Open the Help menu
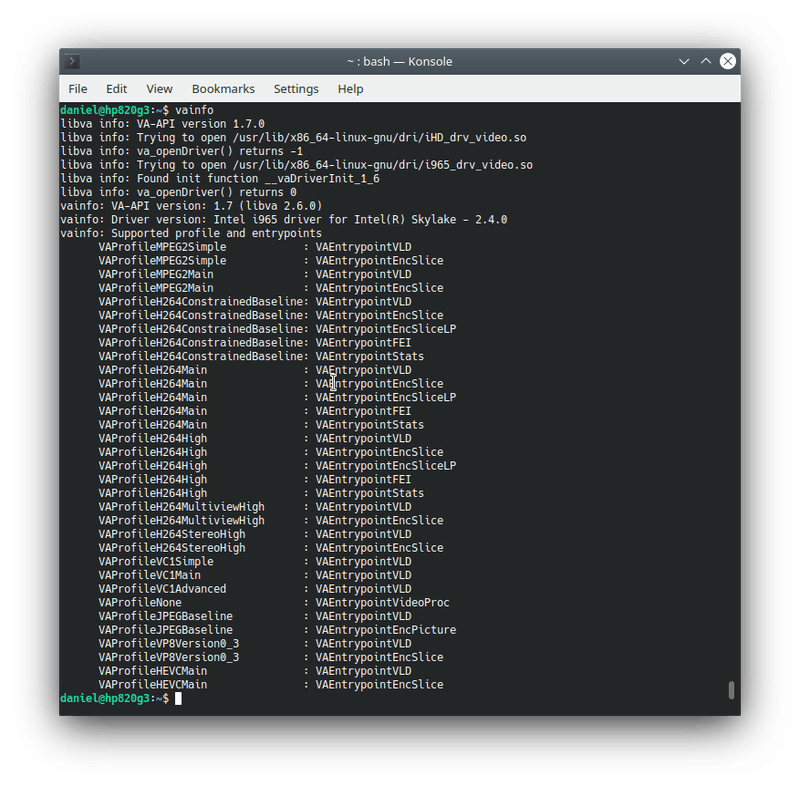The width and height of the screenshot is (800, 786). pos(350,89)
